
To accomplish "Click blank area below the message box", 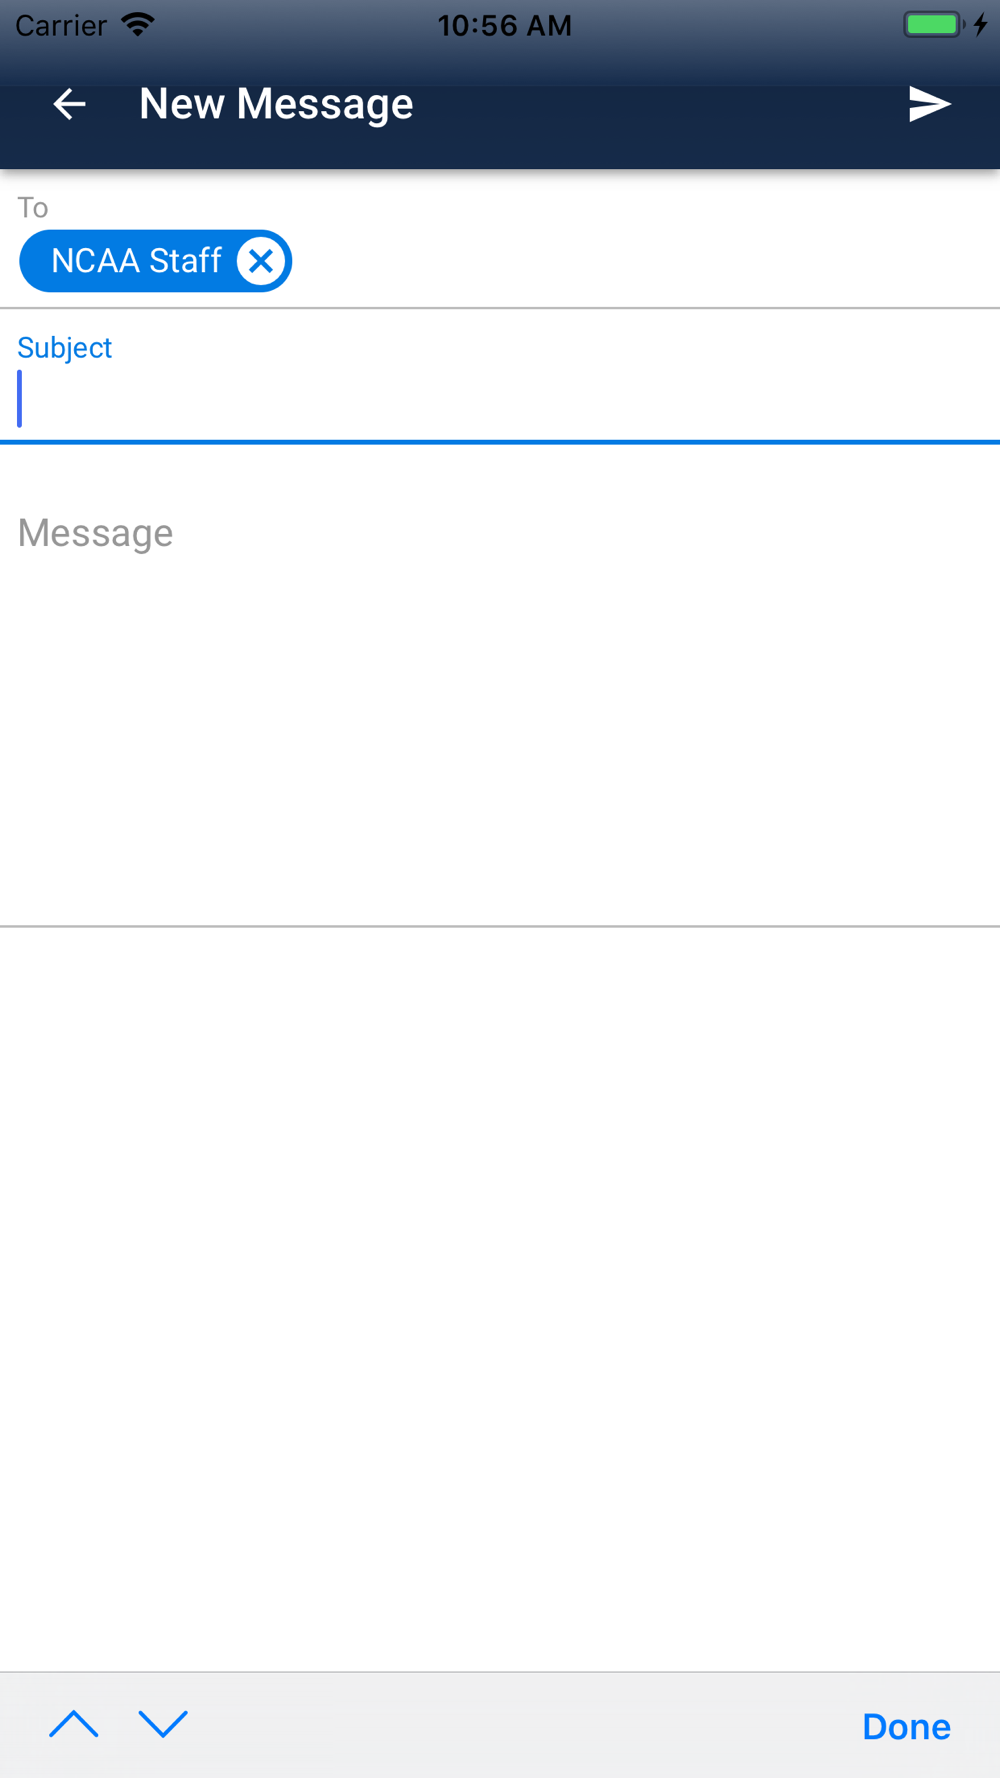I will coord(500,1300).
